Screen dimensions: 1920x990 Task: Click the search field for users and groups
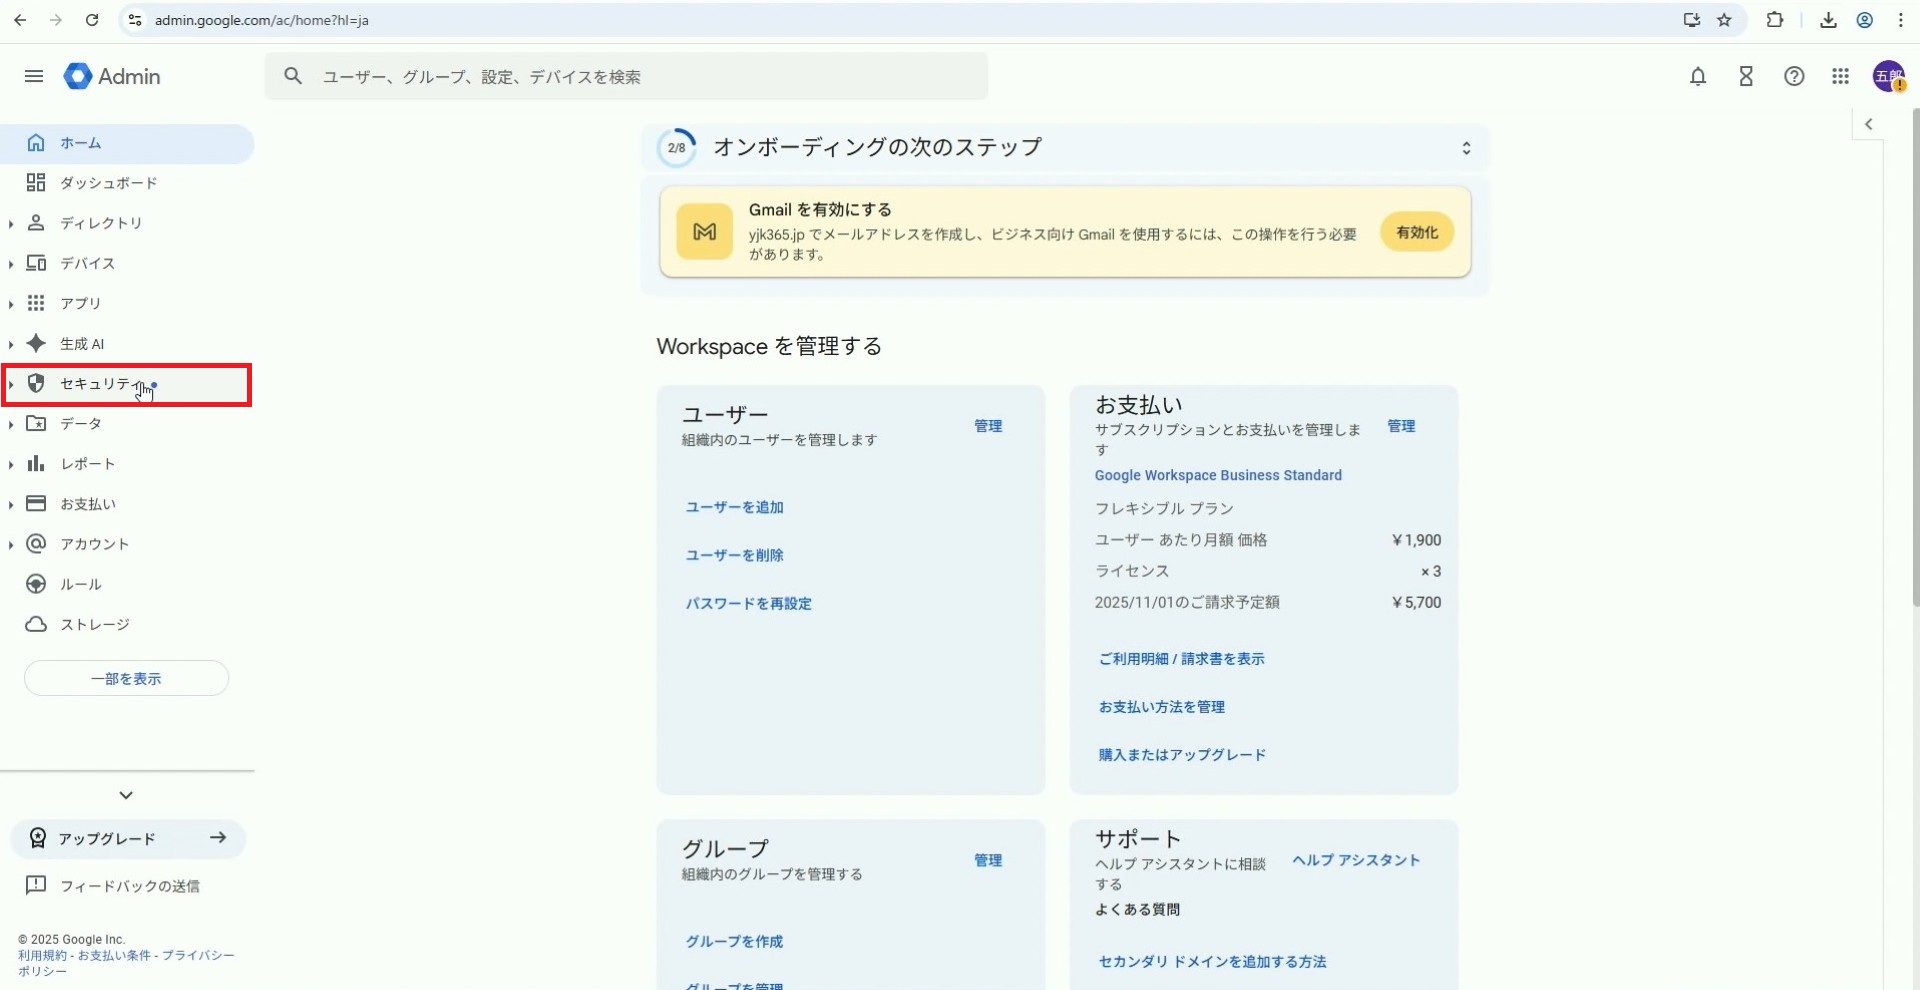pyautogui.click(x=640, y=77)
